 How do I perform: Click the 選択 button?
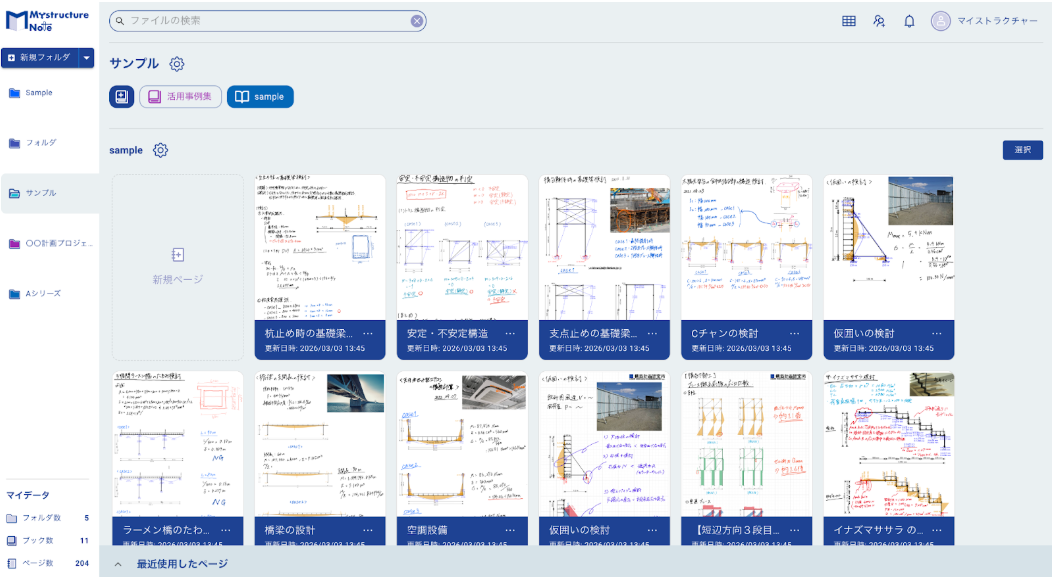[x=1022, y=148]
